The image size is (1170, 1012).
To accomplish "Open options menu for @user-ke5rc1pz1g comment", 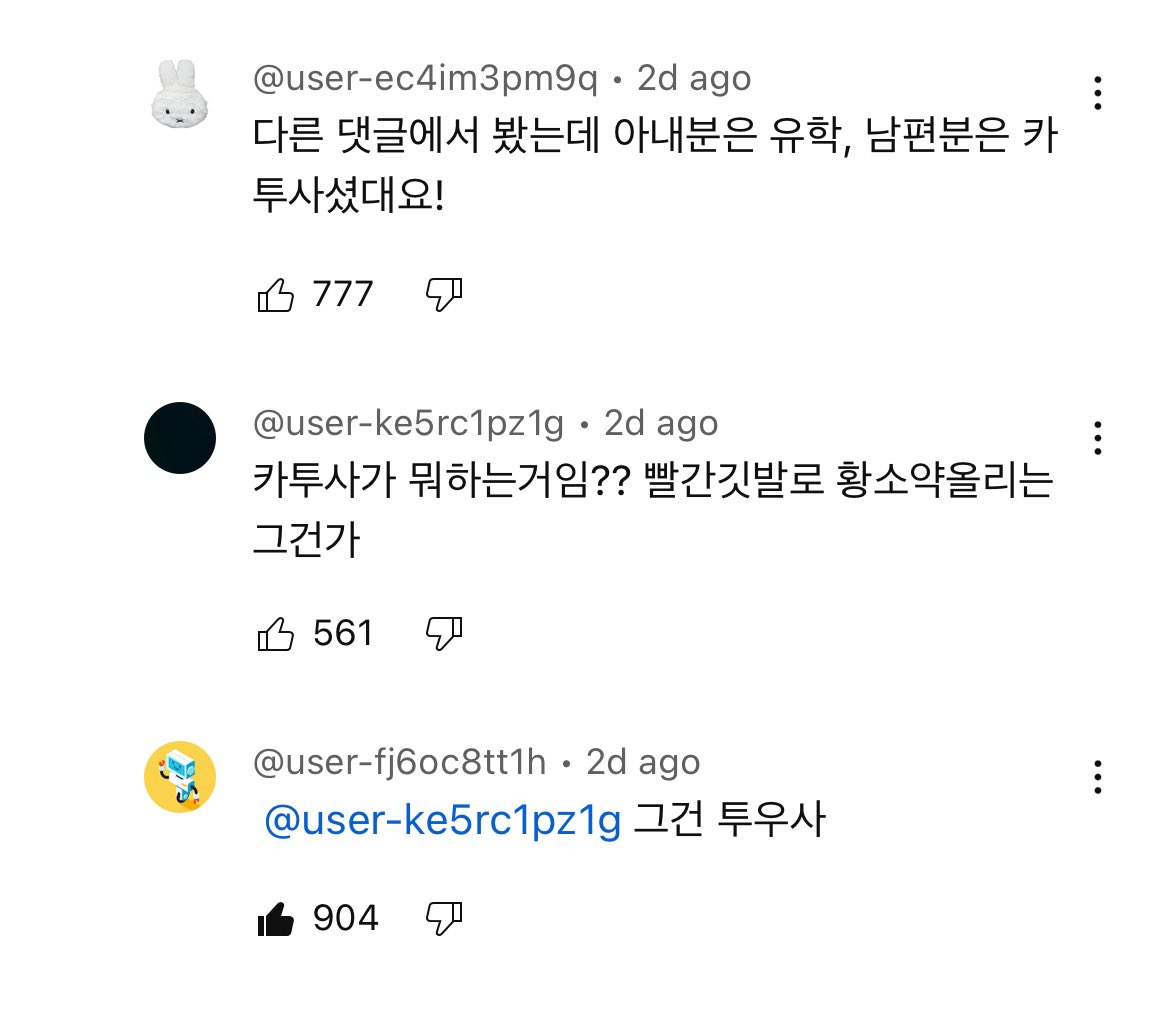I will [x=1098, y=437].
